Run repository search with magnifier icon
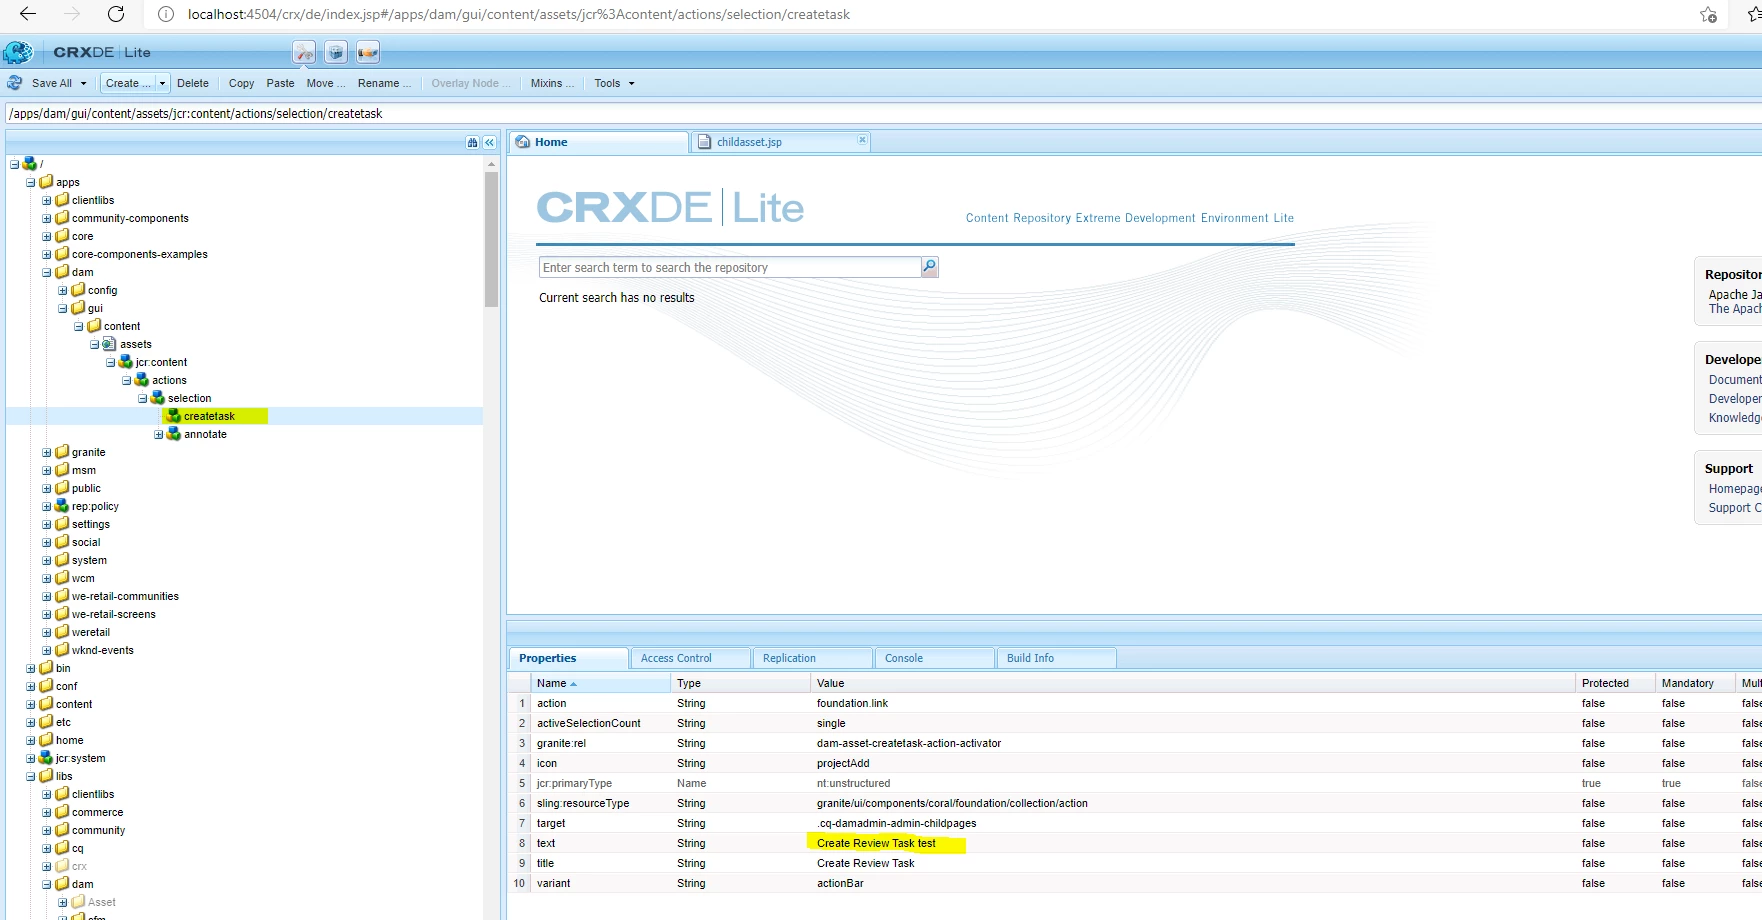Screen dimensions: 1762x920 [930, 267]
